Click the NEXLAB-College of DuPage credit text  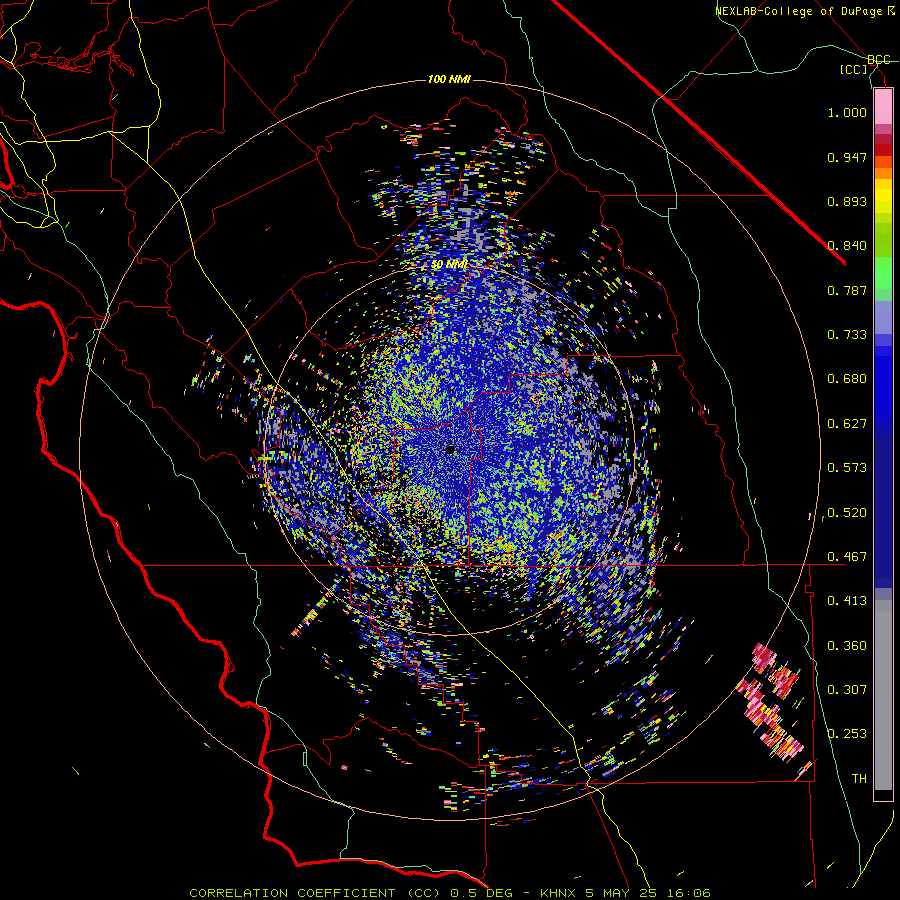click(798, 11)
